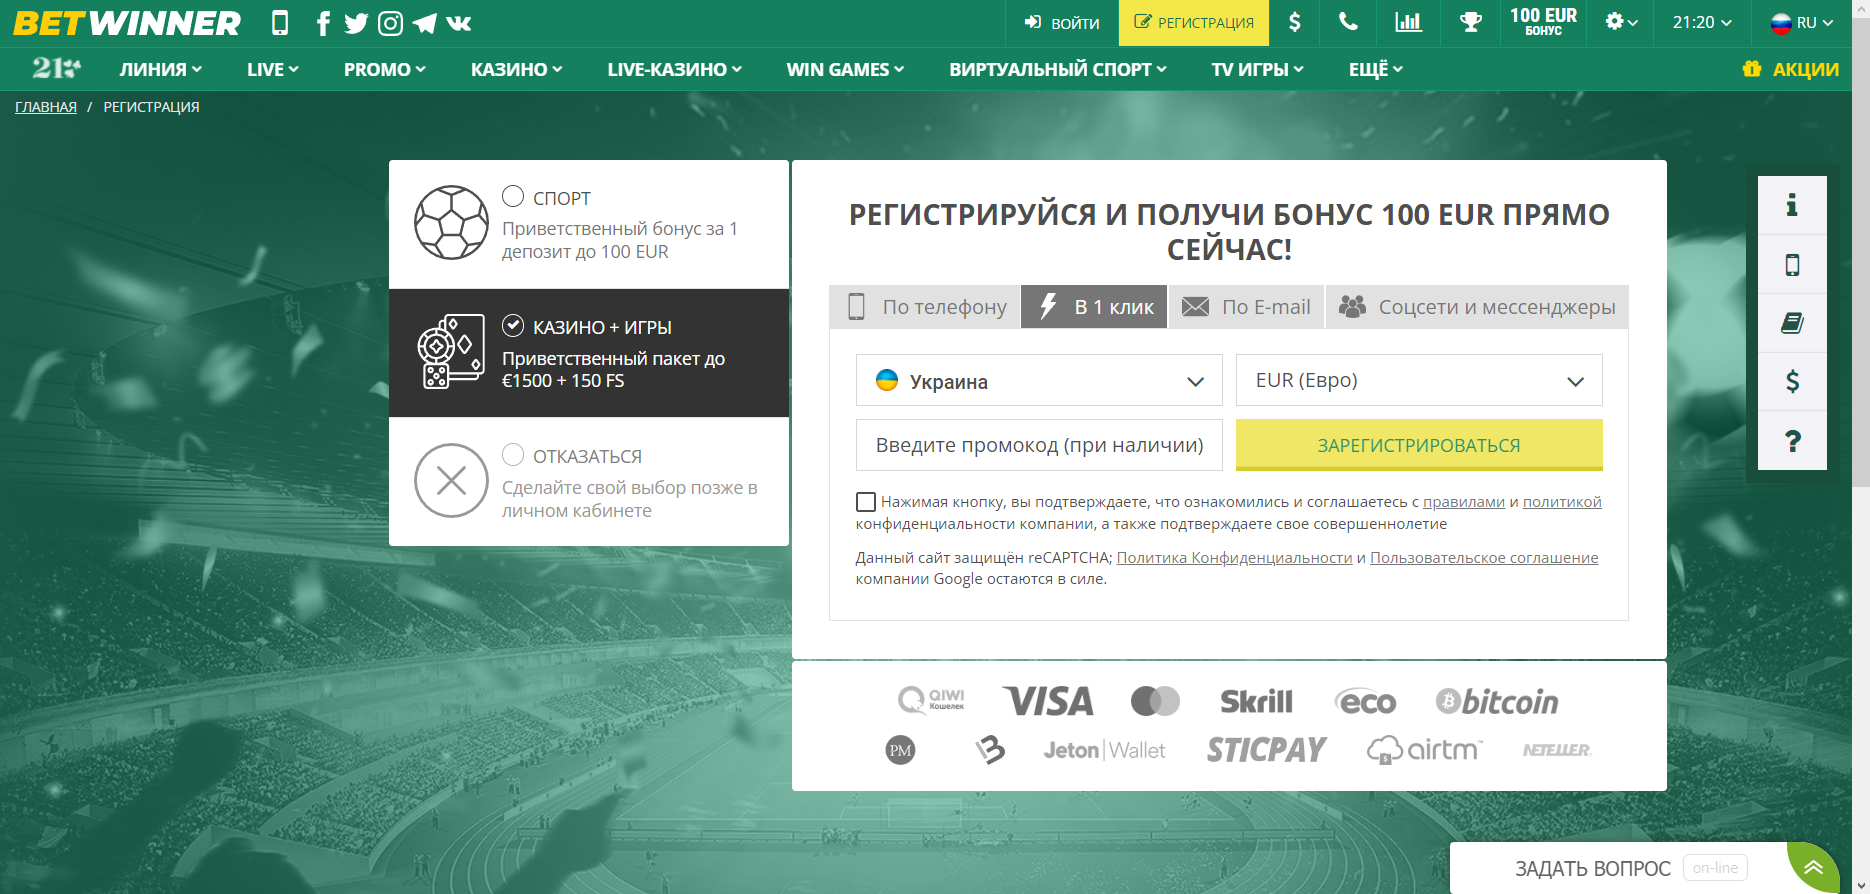Open the dollar icon in right sidebar
1870x894 pixels.
[1792, 381]
